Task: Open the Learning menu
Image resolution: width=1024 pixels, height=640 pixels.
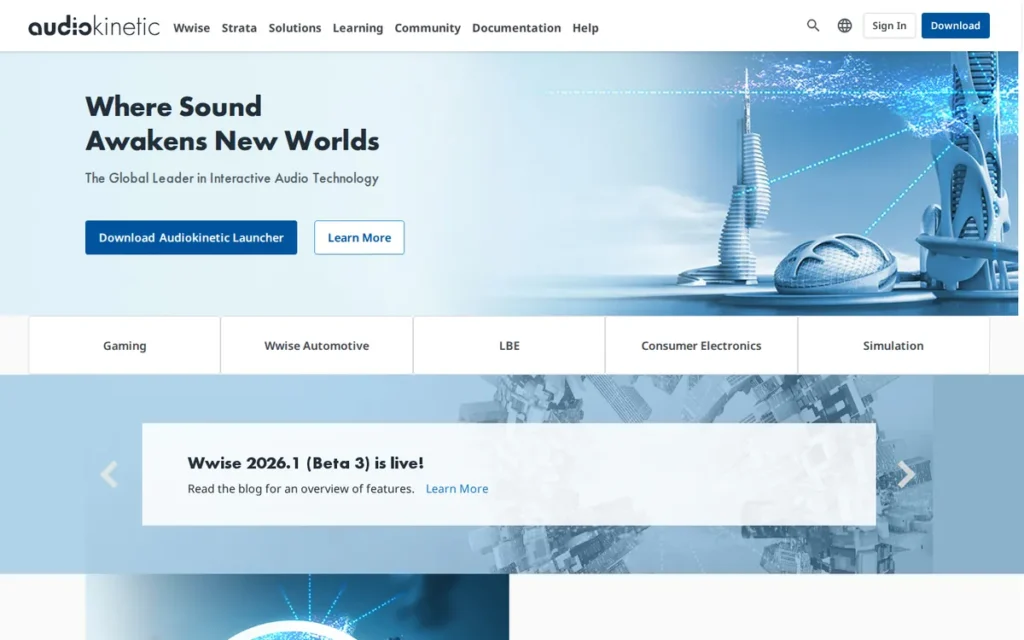Action: 358,28
